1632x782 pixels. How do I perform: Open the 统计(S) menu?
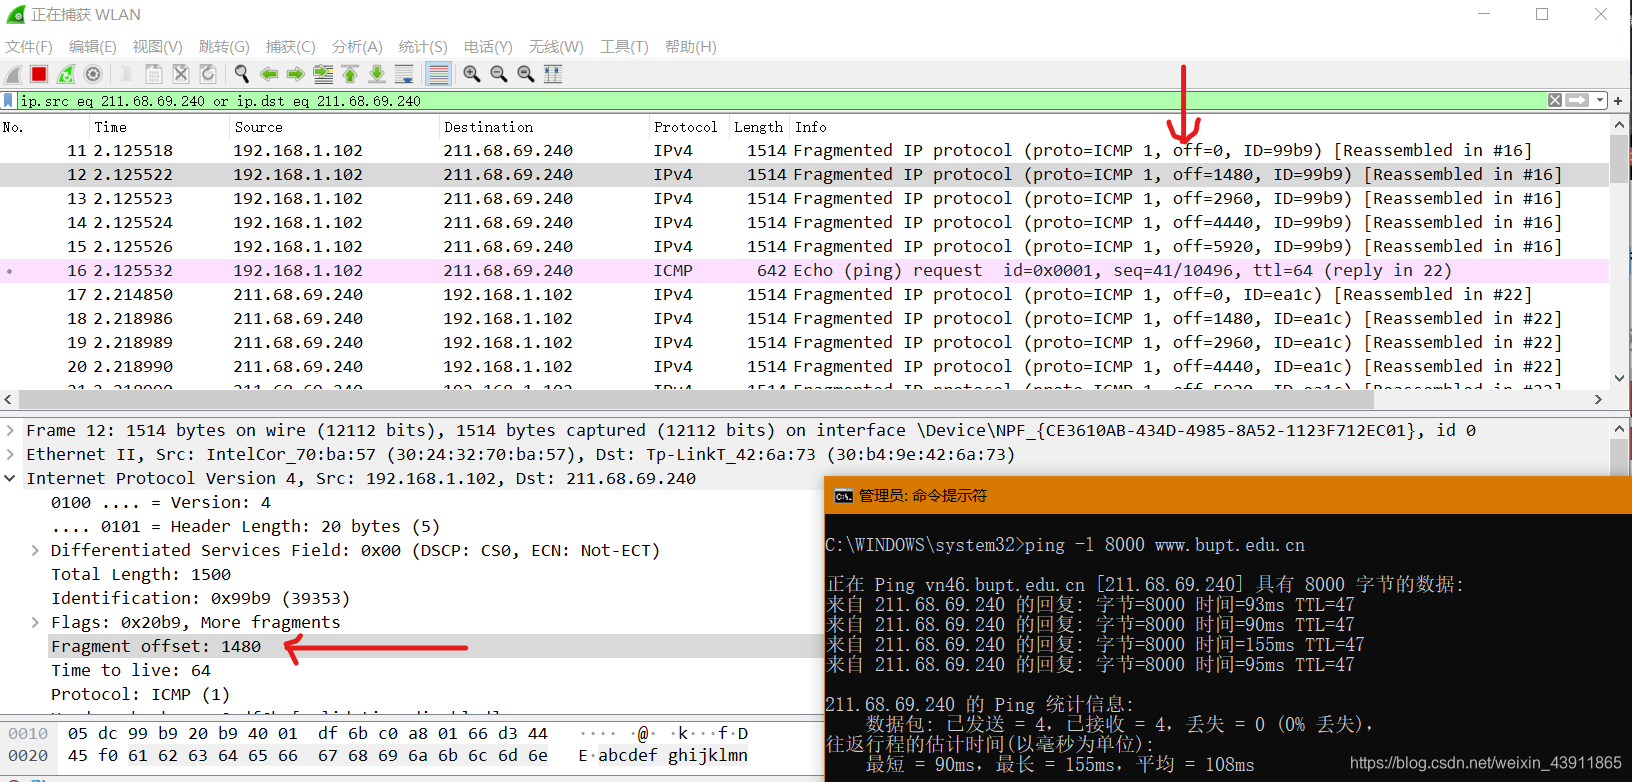(x=423, y=47)
